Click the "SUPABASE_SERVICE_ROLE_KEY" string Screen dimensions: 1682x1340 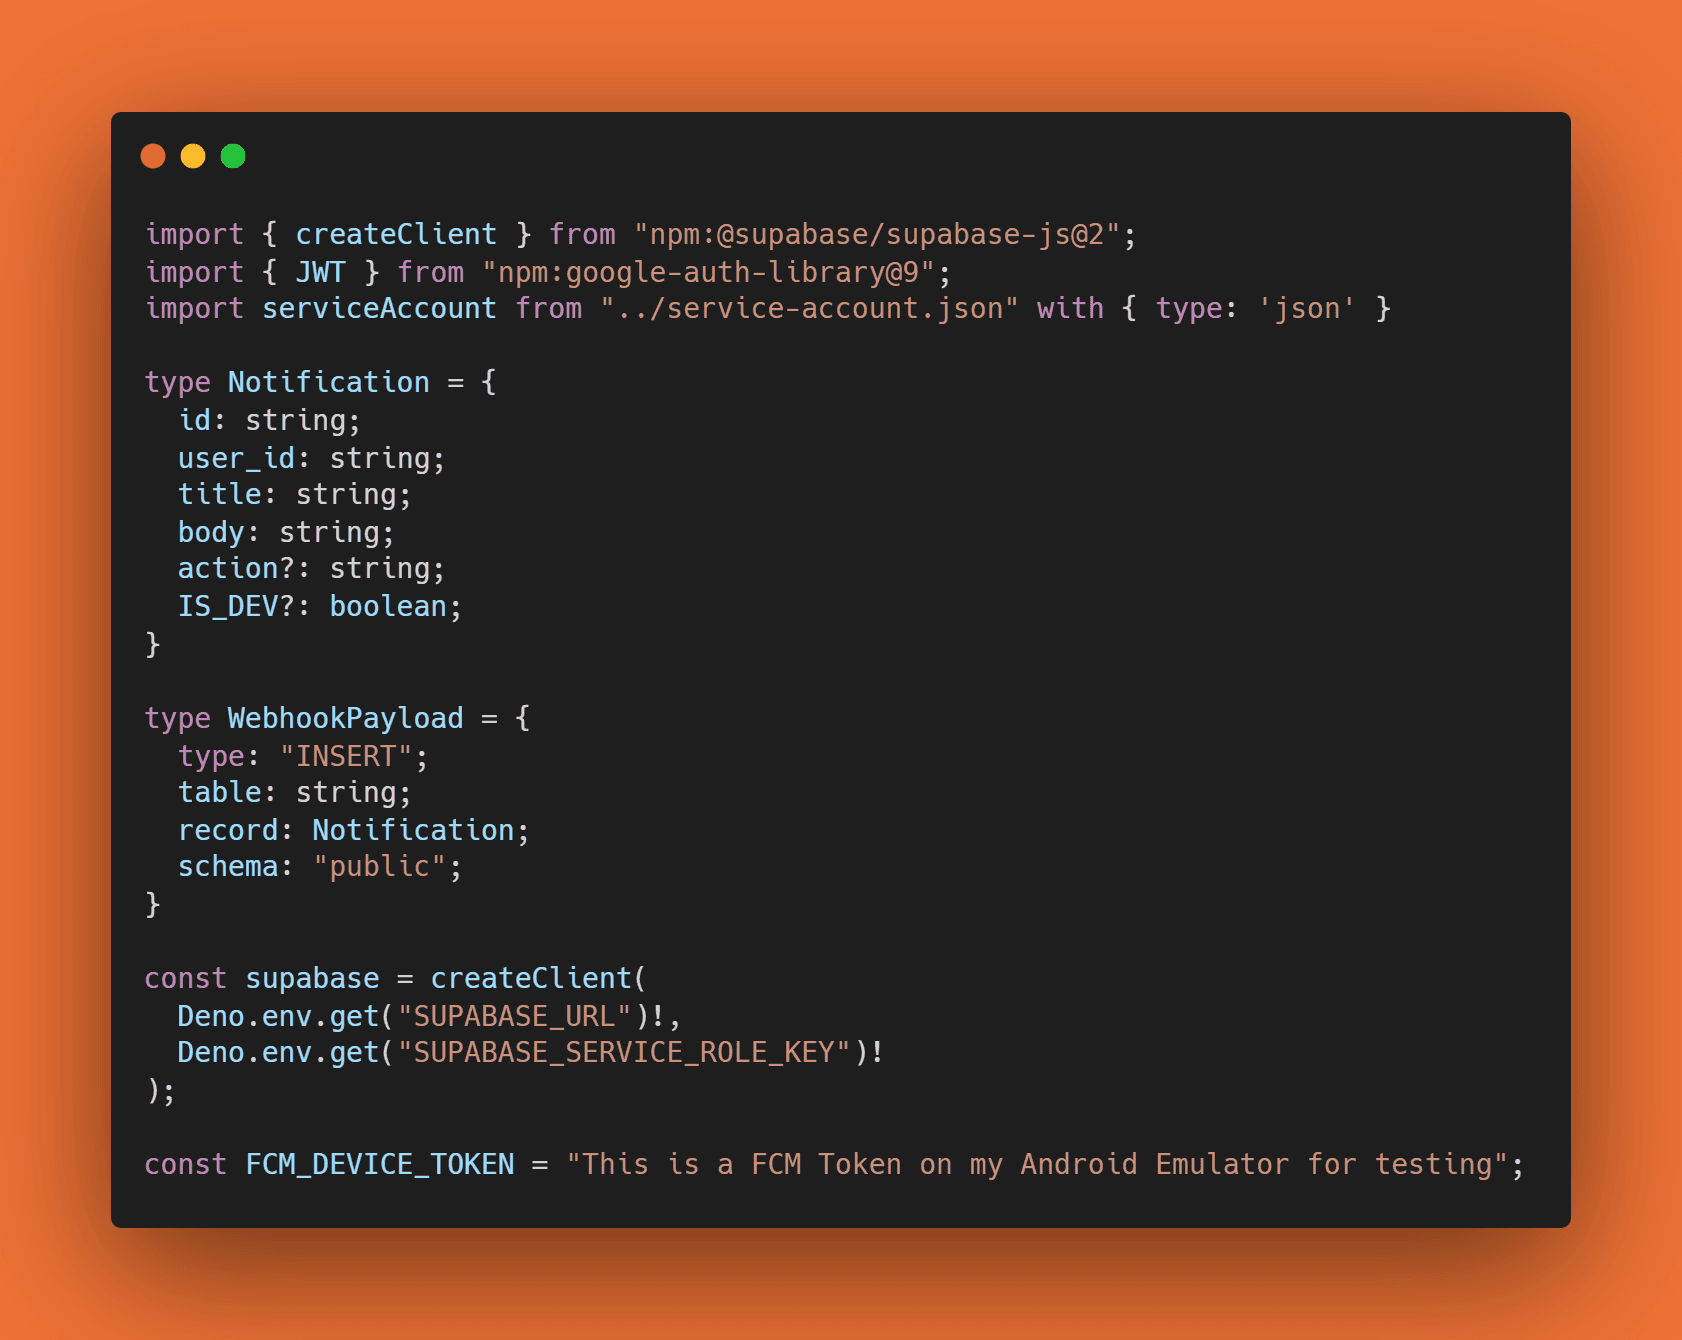click(x=624, y=1052)
